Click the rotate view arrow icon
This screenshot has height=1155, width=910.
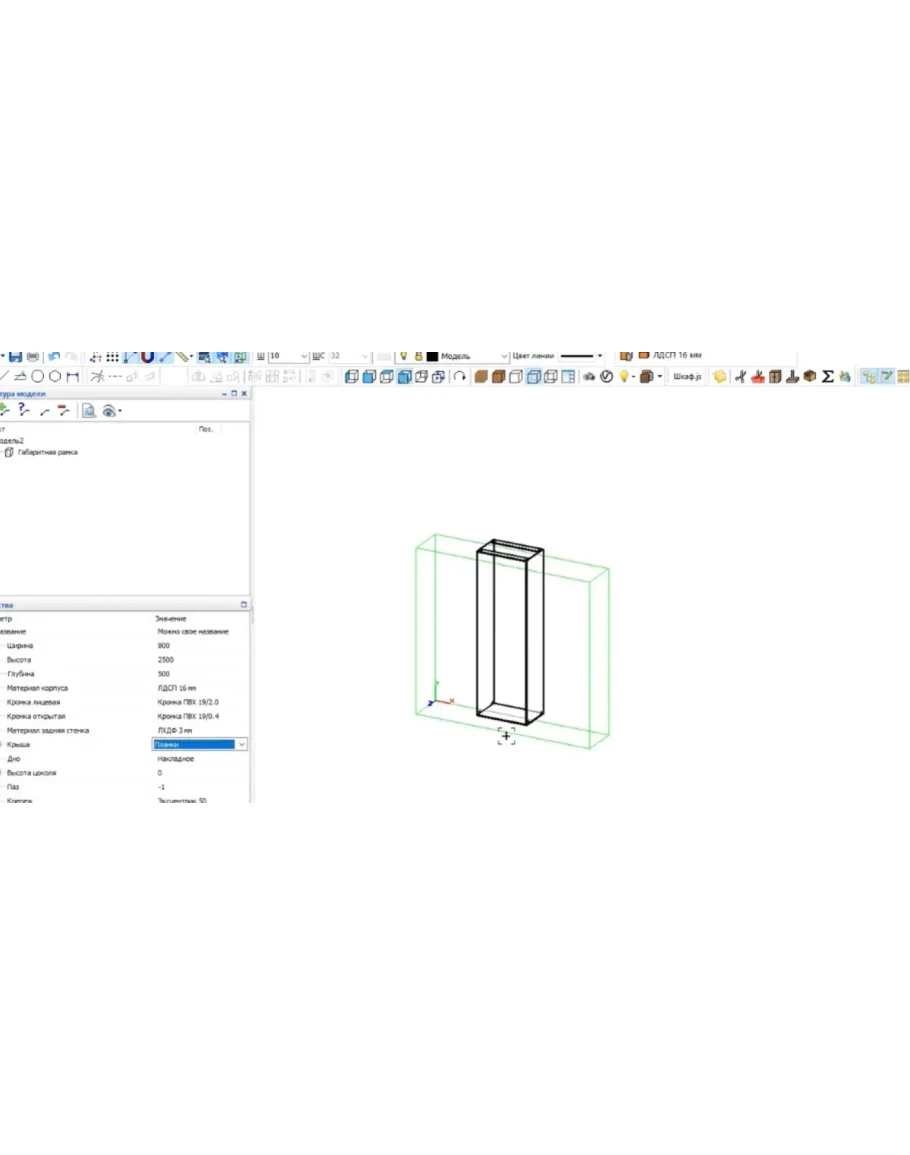point(460,377)
